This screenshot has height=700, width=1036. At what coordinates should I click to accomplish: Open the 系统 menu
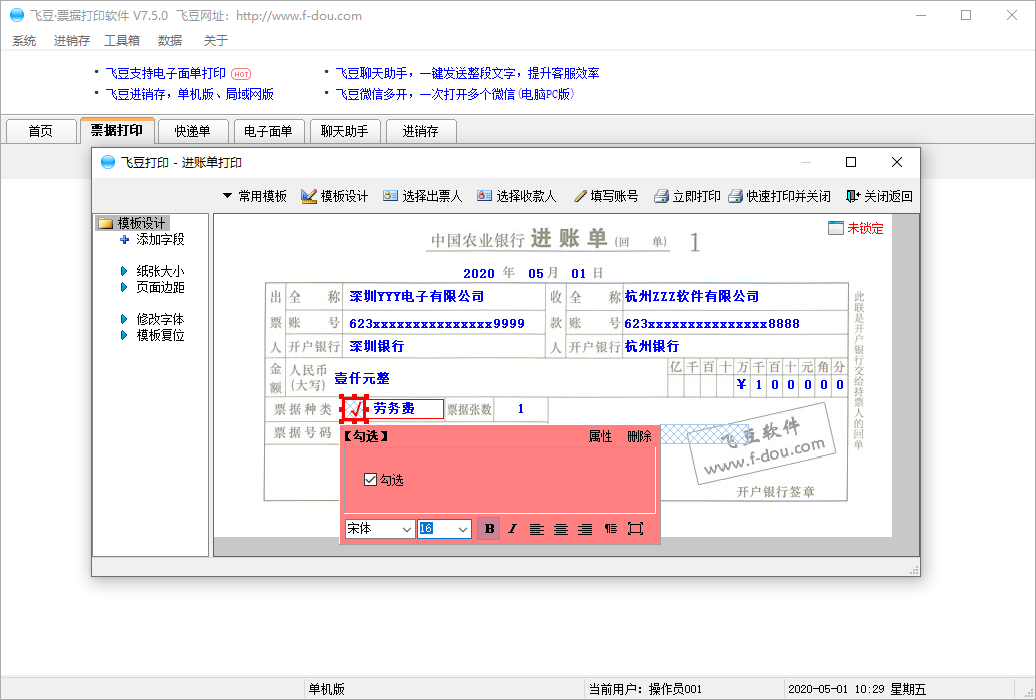(24, 40)
